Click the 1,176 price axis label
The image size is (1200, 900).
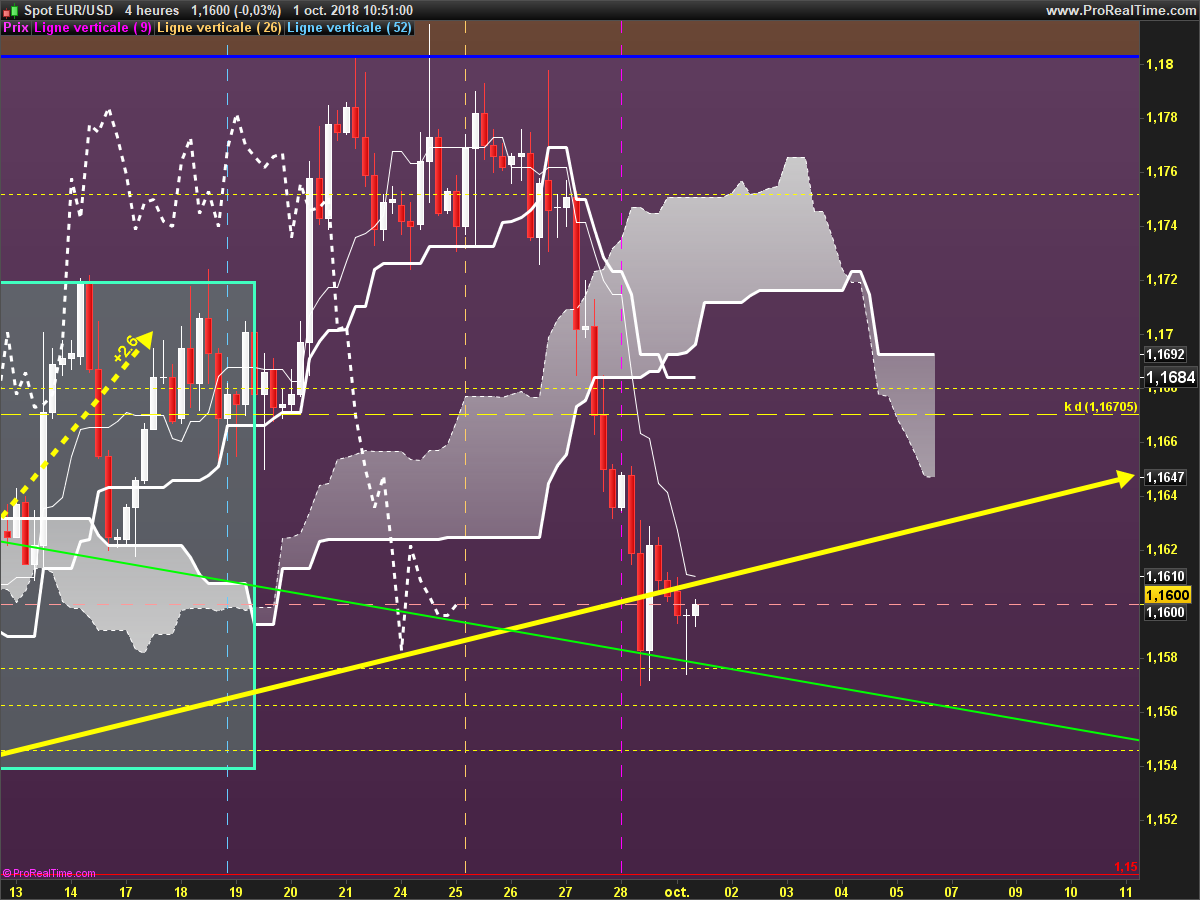click(x=1162, y=172)
